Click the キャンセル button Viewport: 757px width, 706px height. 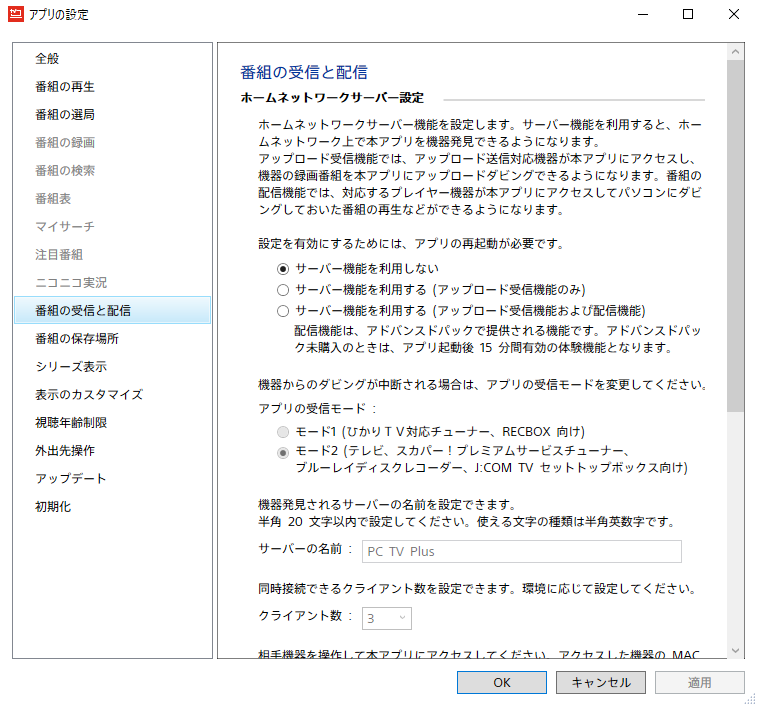[x=601, y=682]
